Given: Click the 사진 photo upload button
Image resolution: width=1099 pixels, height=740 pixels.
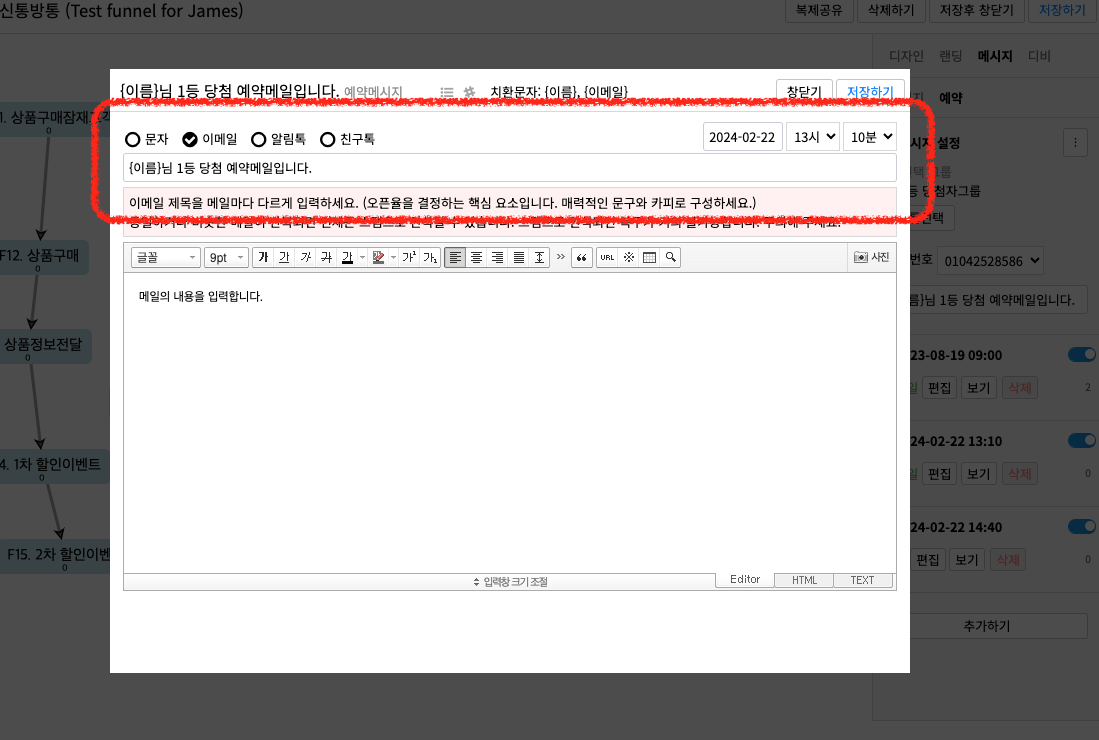Looking at the screenshot, I should pyautogui.click(x=871, y=258).
